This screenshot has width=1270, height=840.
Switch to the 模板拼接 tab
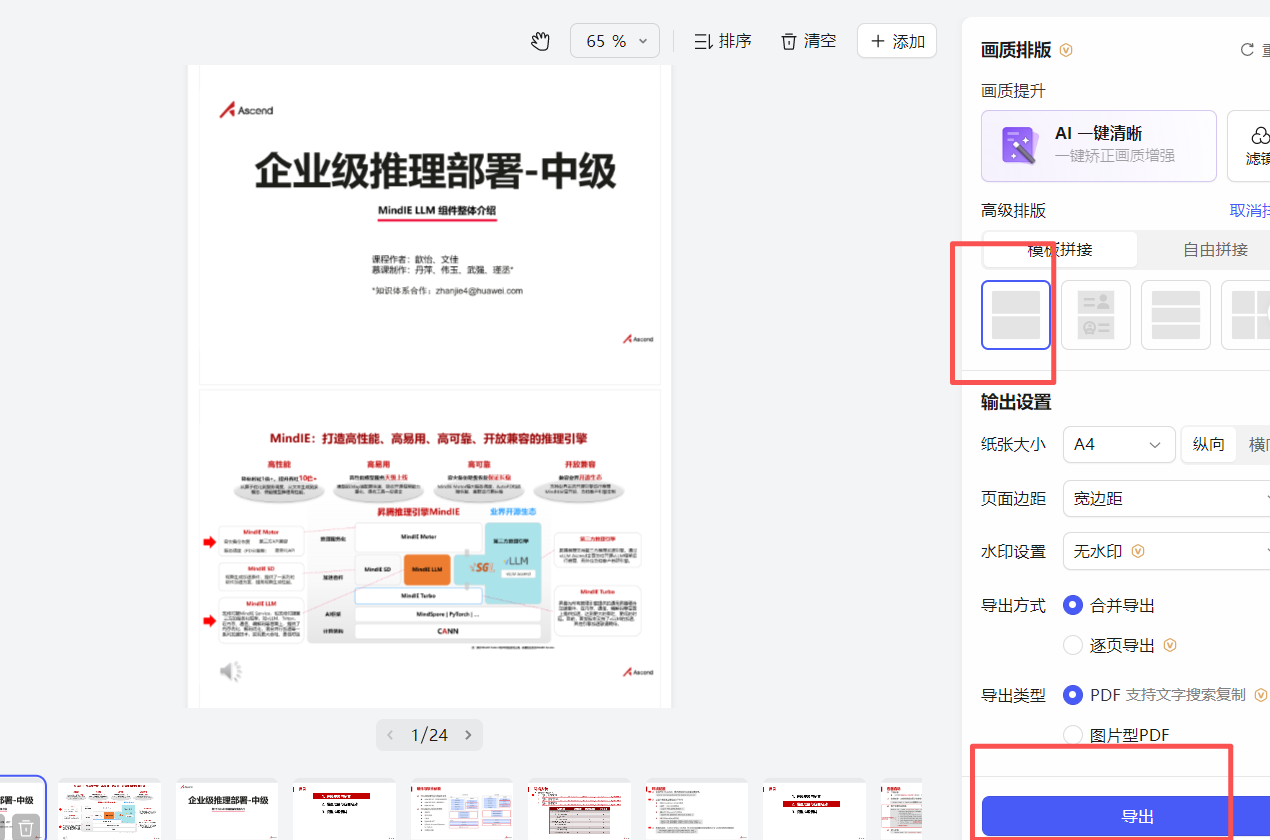1060,249
